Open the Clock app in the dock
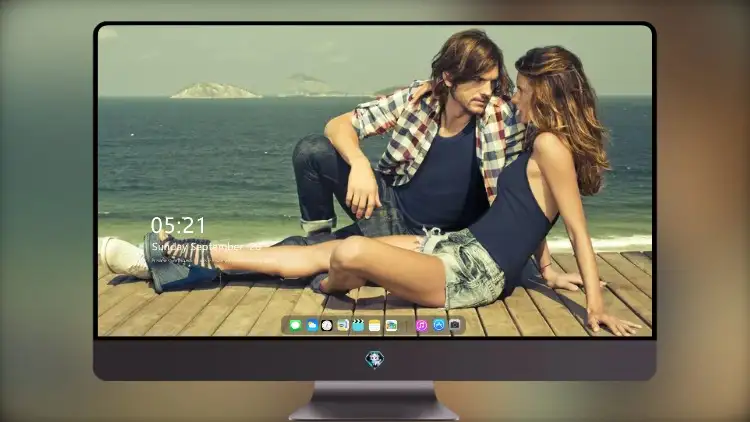 [327, 326]
